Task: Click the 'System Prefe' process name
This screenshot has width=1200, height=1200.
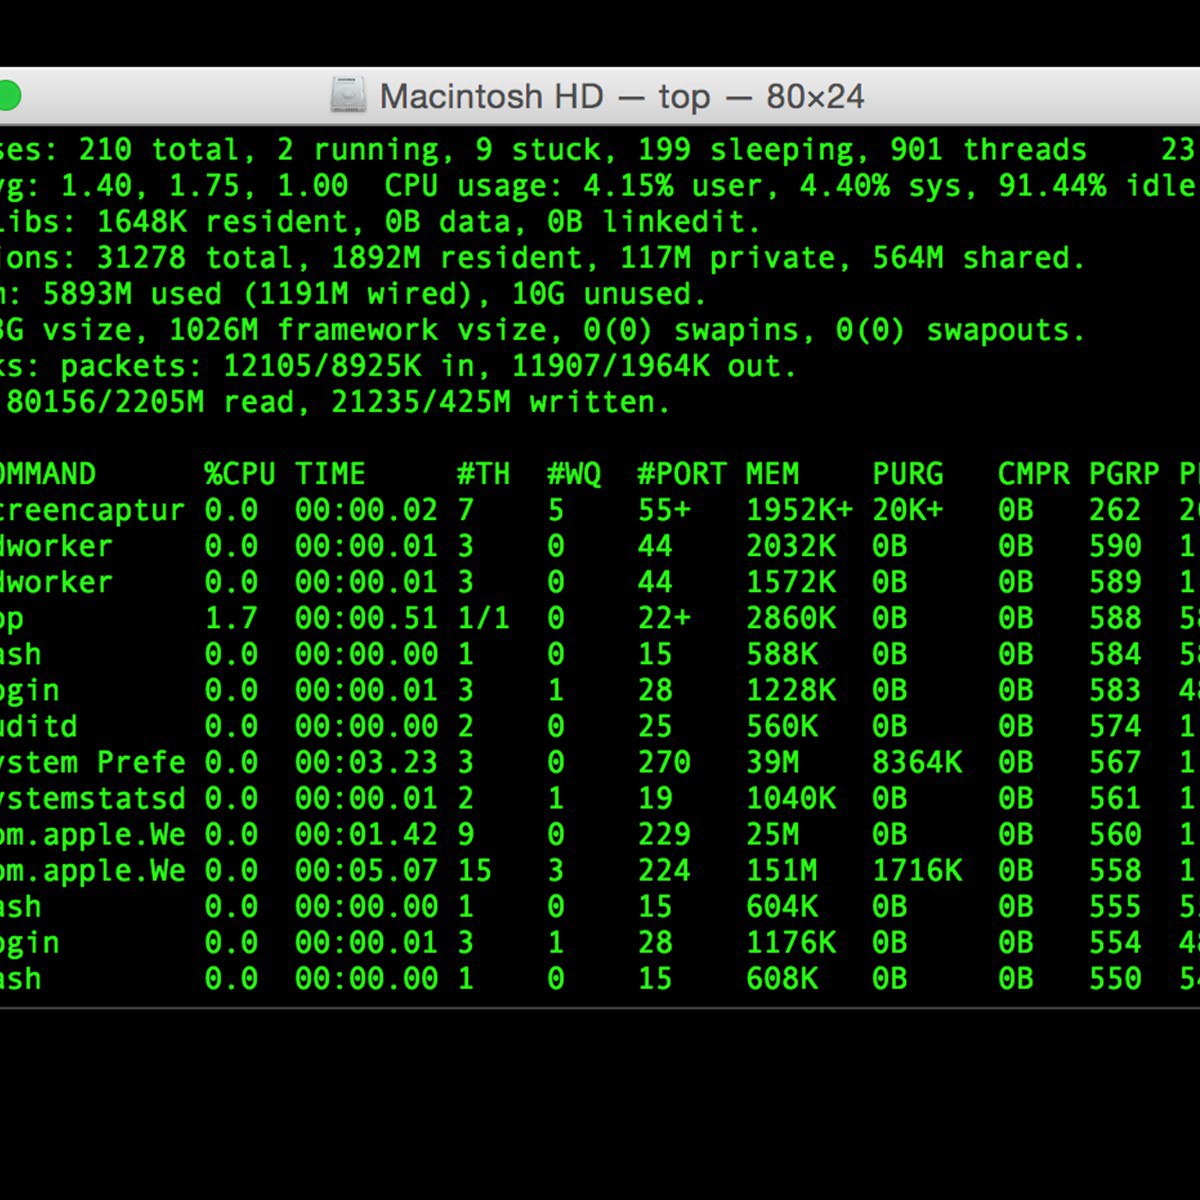Action: click(x=92, y=762)
